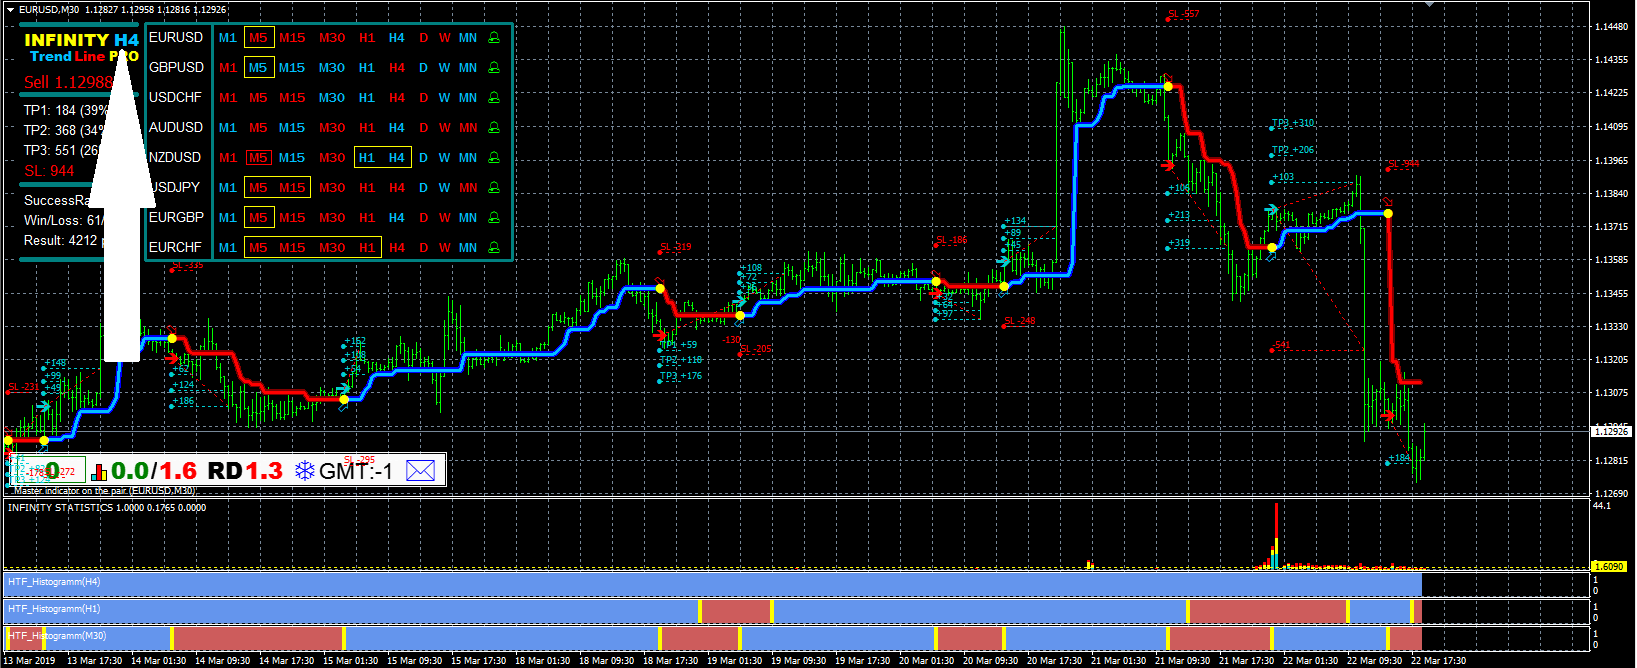Click the 'Sell 1.12988' signal text

point(68,82)
